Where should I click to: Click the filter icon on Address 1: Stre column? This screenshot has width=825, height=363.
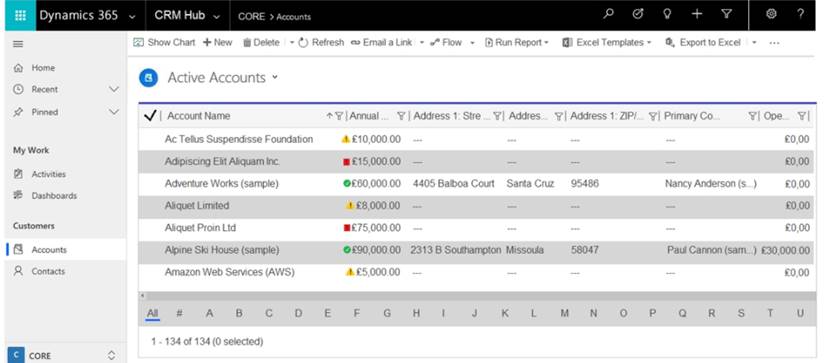(x=497, y=116)
